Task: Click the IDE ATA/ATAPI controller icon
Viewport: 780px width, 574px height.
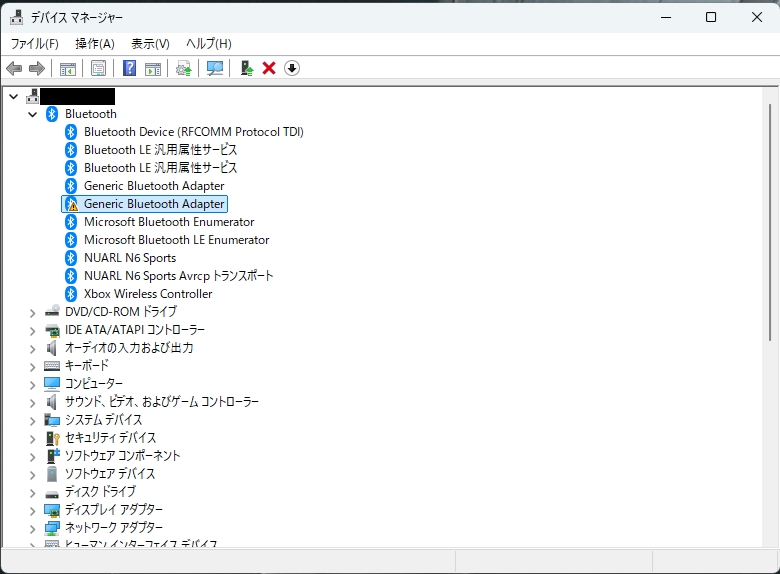Action: (x=52, y=330)
